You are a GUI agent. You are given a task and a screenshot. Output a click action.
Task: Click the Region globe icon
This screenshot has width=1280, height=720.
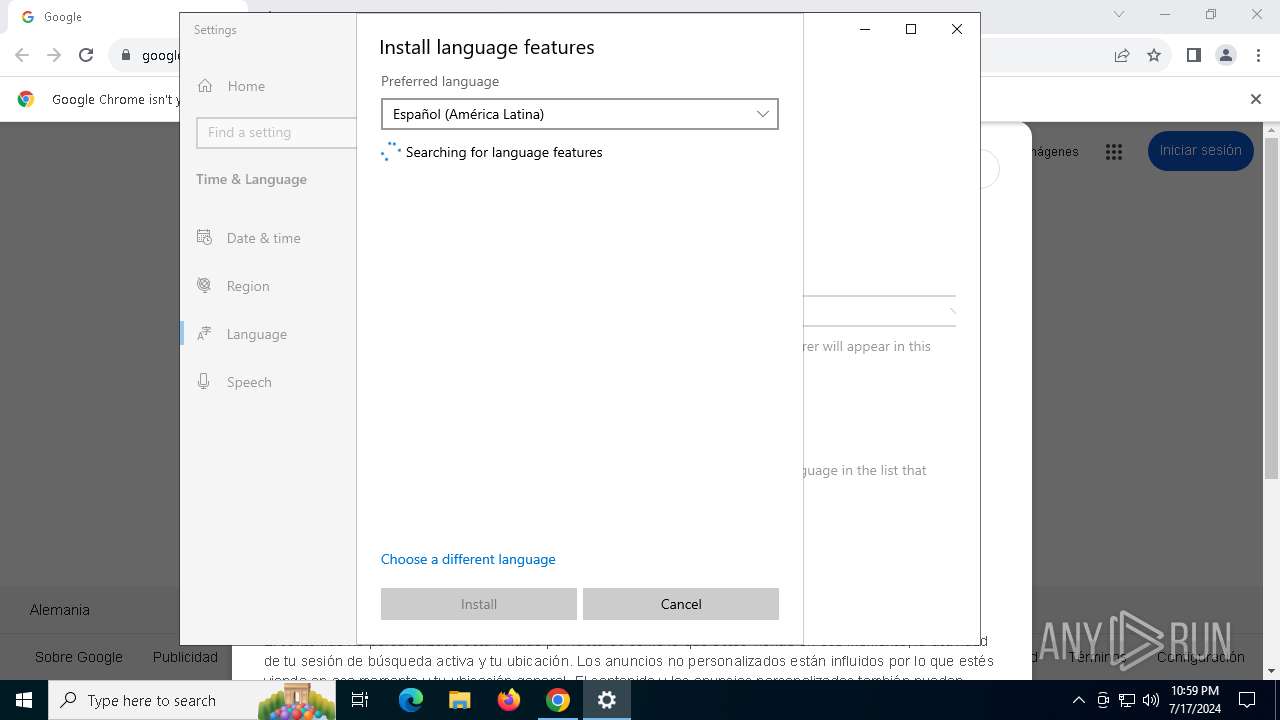(204, 285)
